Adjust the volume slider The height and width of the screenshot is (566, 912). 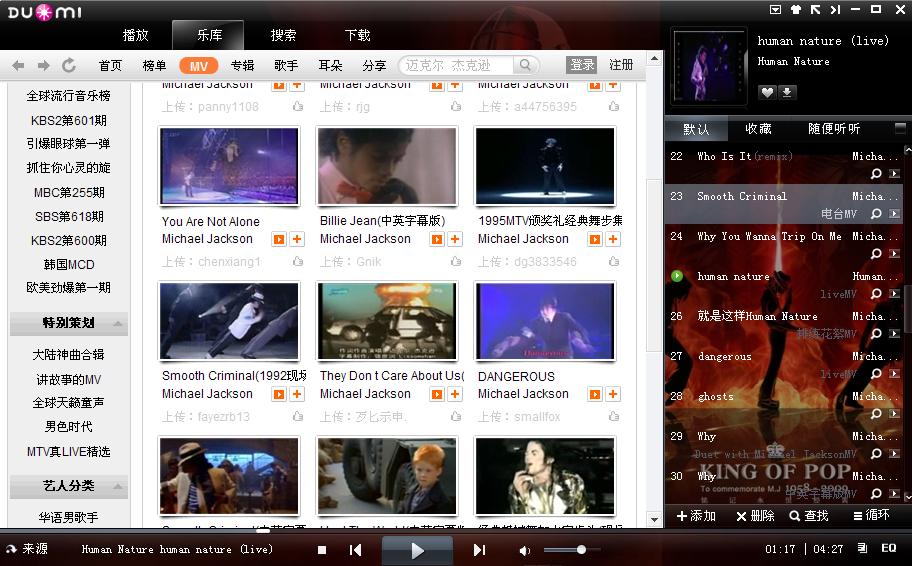[x=573, y=550]
